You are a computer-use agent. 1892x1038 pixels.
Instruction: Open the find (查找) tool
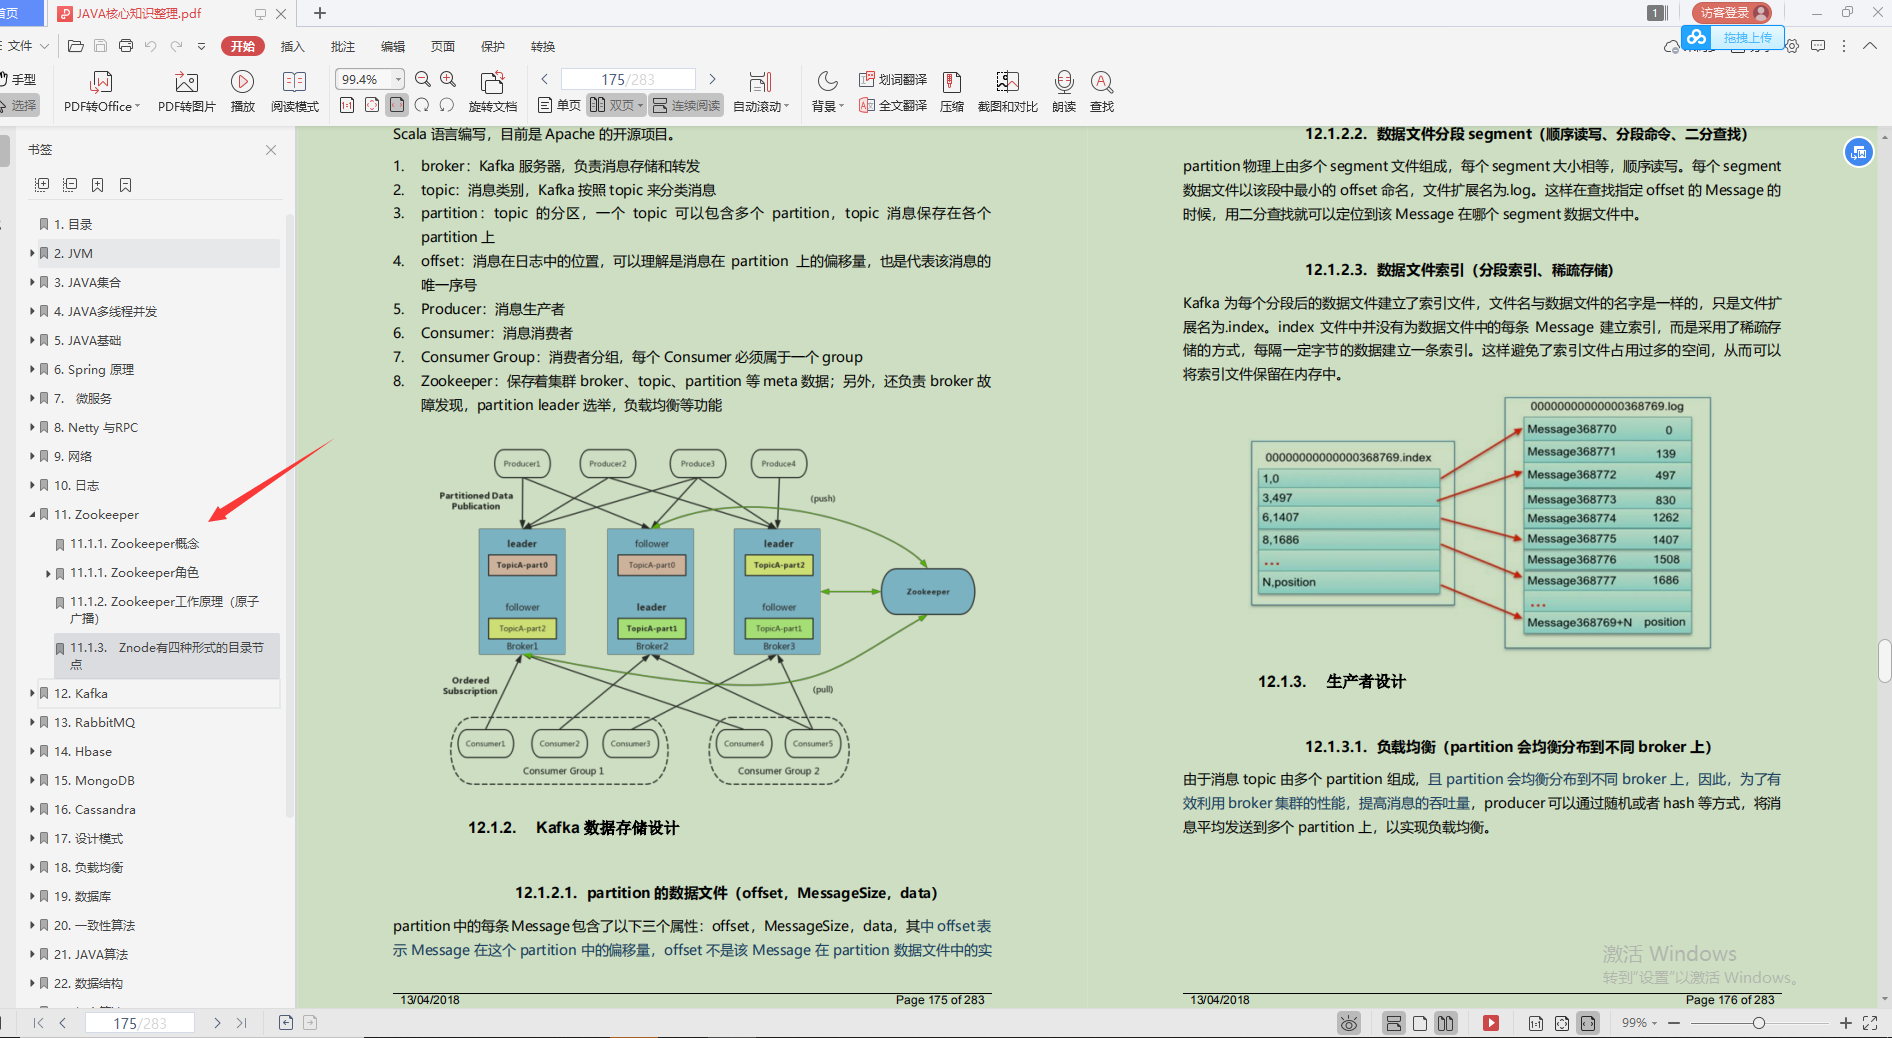(x=1101, y=91)
